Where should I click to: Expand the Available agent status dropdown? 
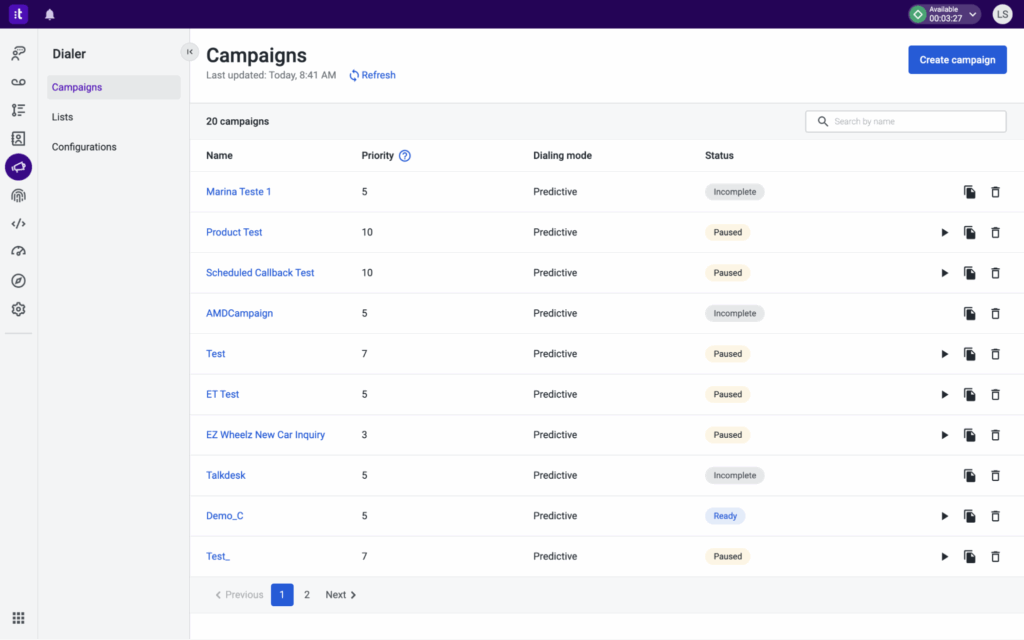(972, 14)
